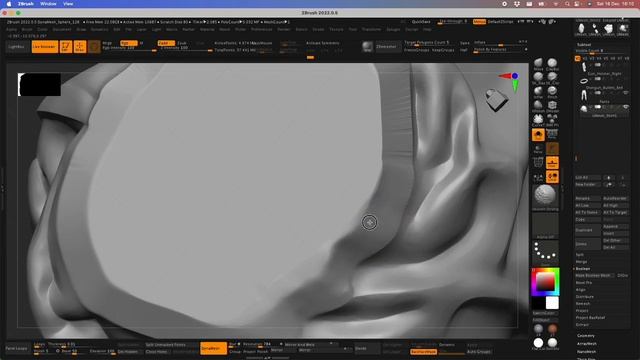Pick a color in the color picker square
The image size is (640, 360).
[x=545, y=281]
